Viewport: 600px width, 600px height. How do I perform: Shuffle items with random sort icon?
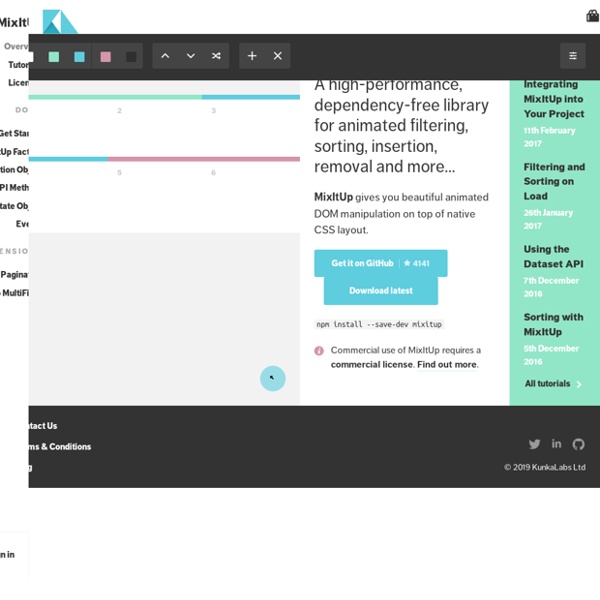tap(216, 56)
